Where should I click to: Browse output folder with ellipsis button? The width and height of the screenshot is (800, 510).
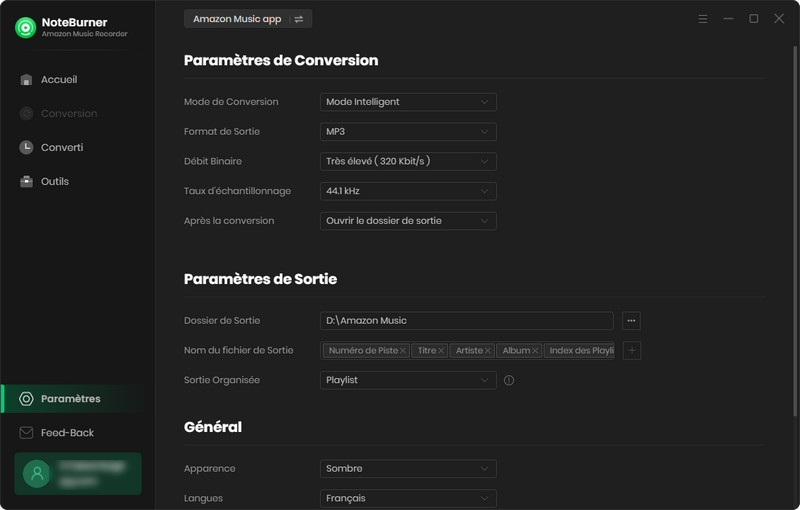coord(632,321)
